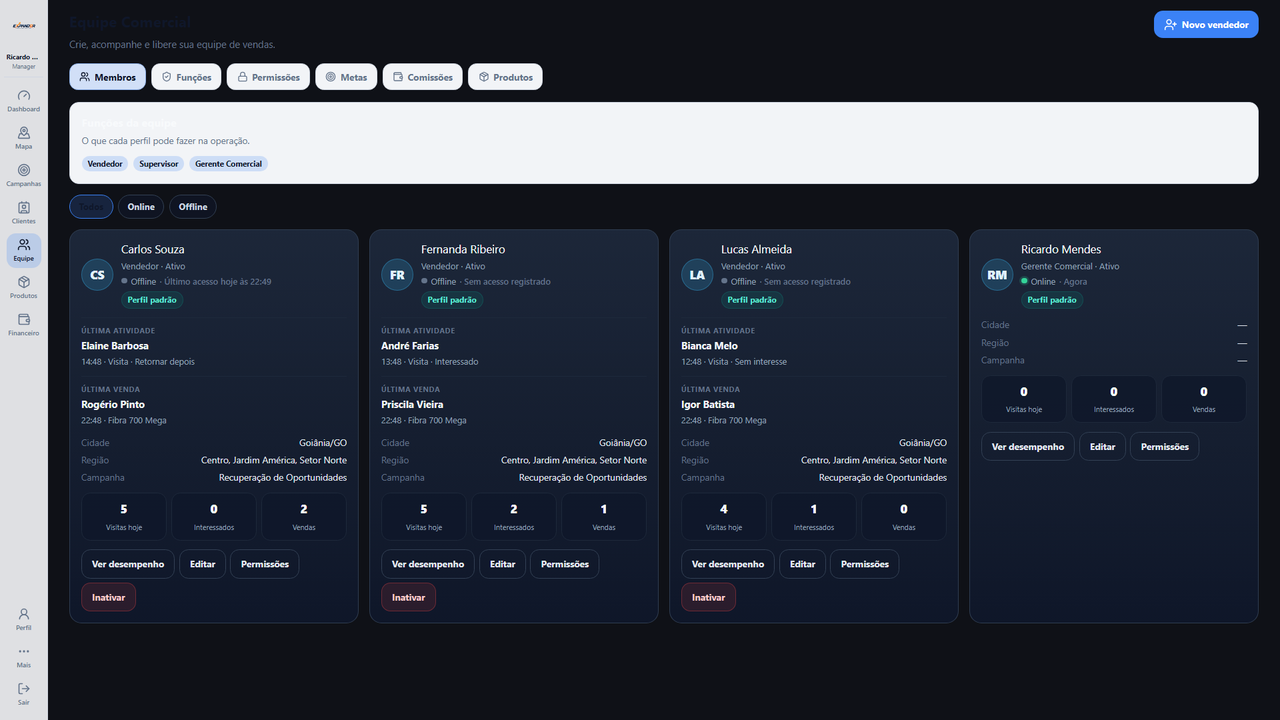Edit Fernanda Ribeiro's profile

coord(503,564)
